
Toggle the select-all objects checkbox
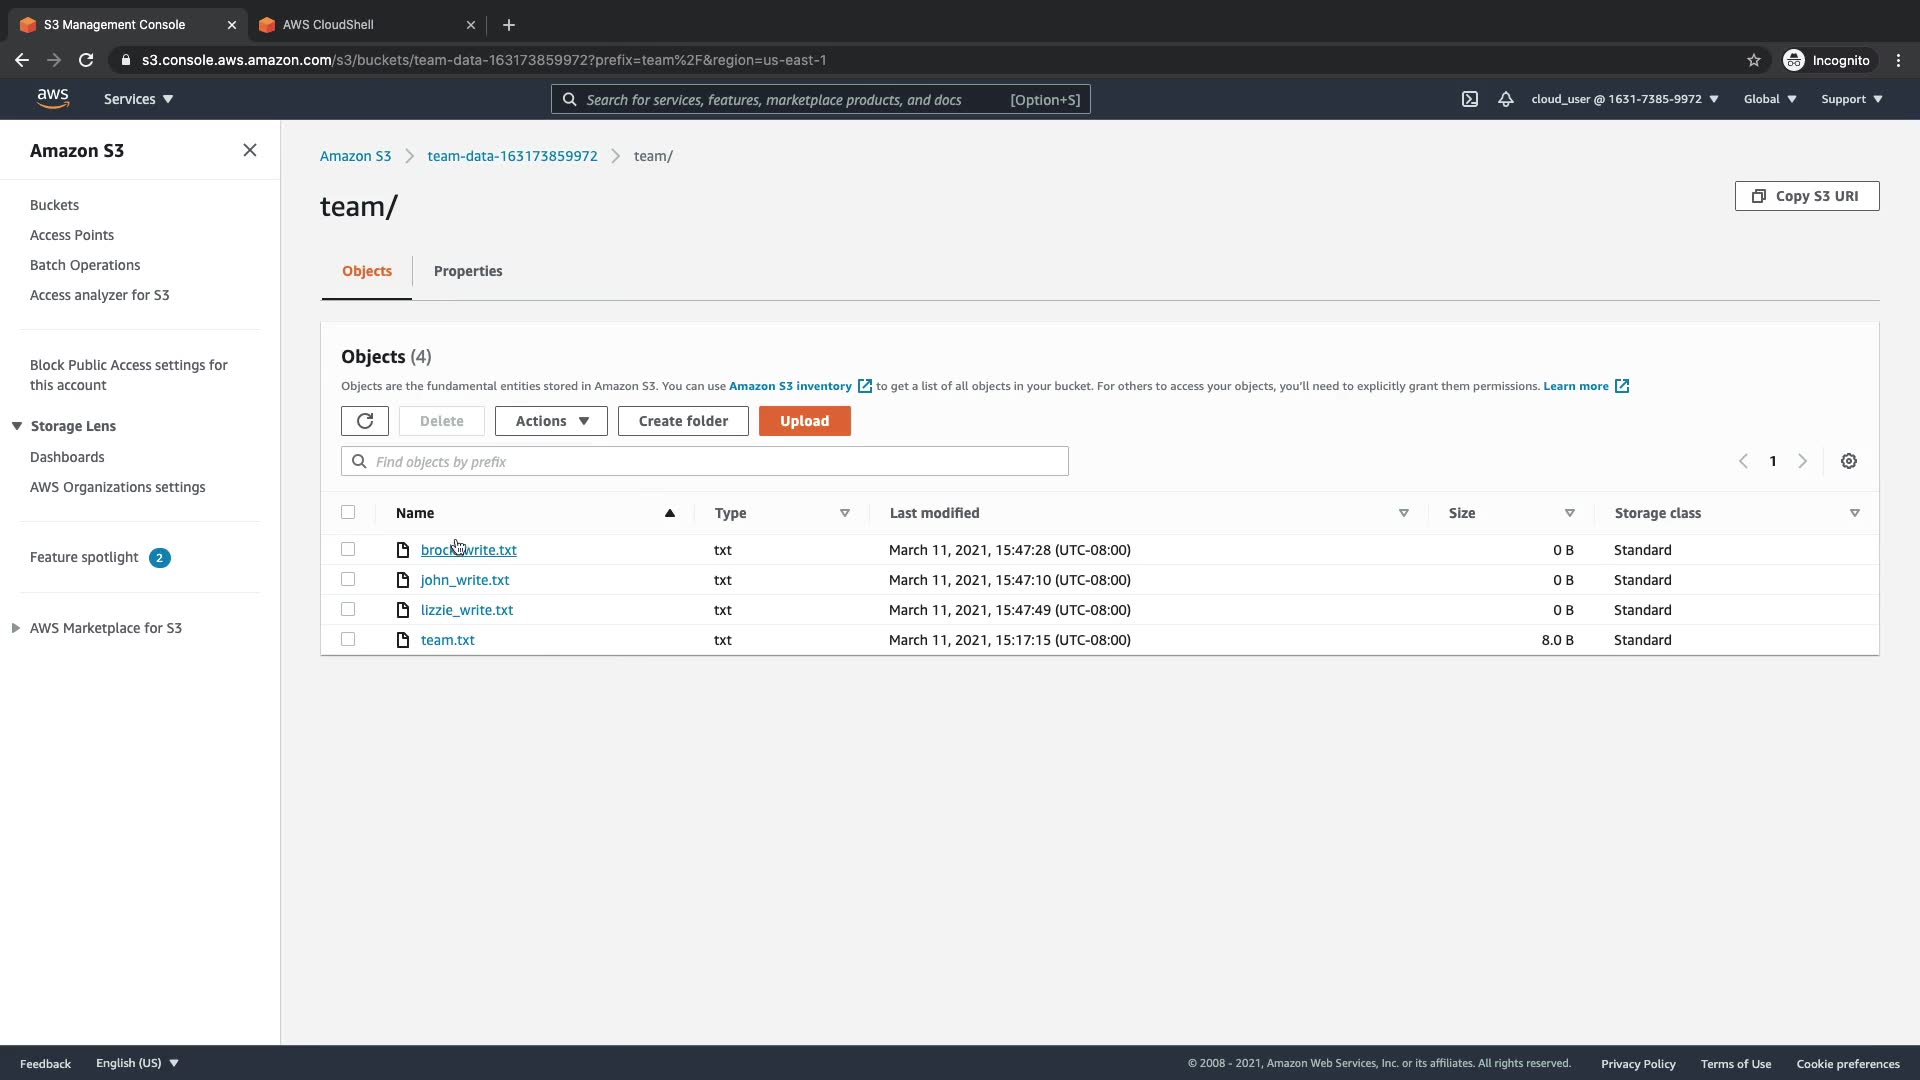pos(348,512)
